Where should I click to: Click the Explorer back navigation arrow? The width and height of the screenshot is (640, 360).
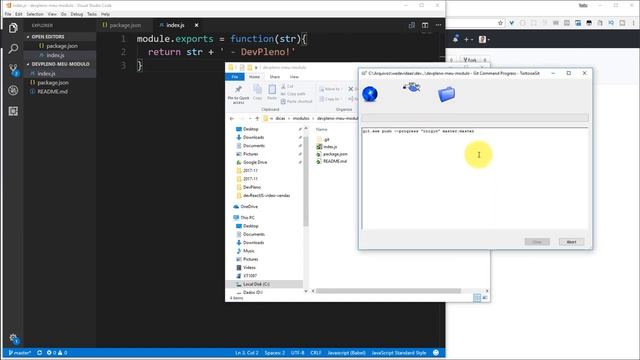point(232,118)
